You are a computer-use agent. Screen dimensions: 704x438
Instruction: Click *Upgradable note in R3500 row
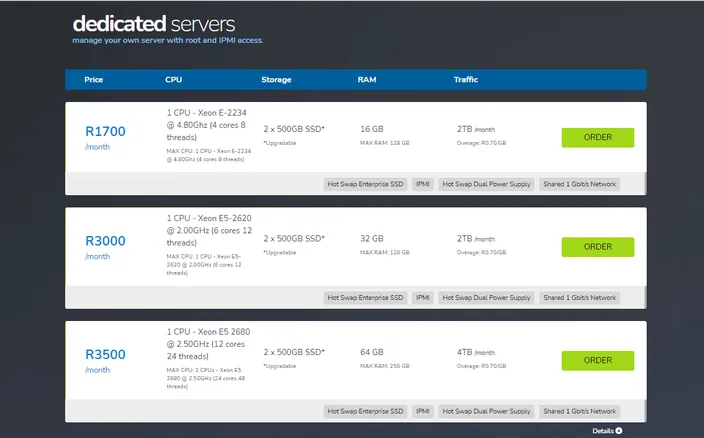[280, 366]
